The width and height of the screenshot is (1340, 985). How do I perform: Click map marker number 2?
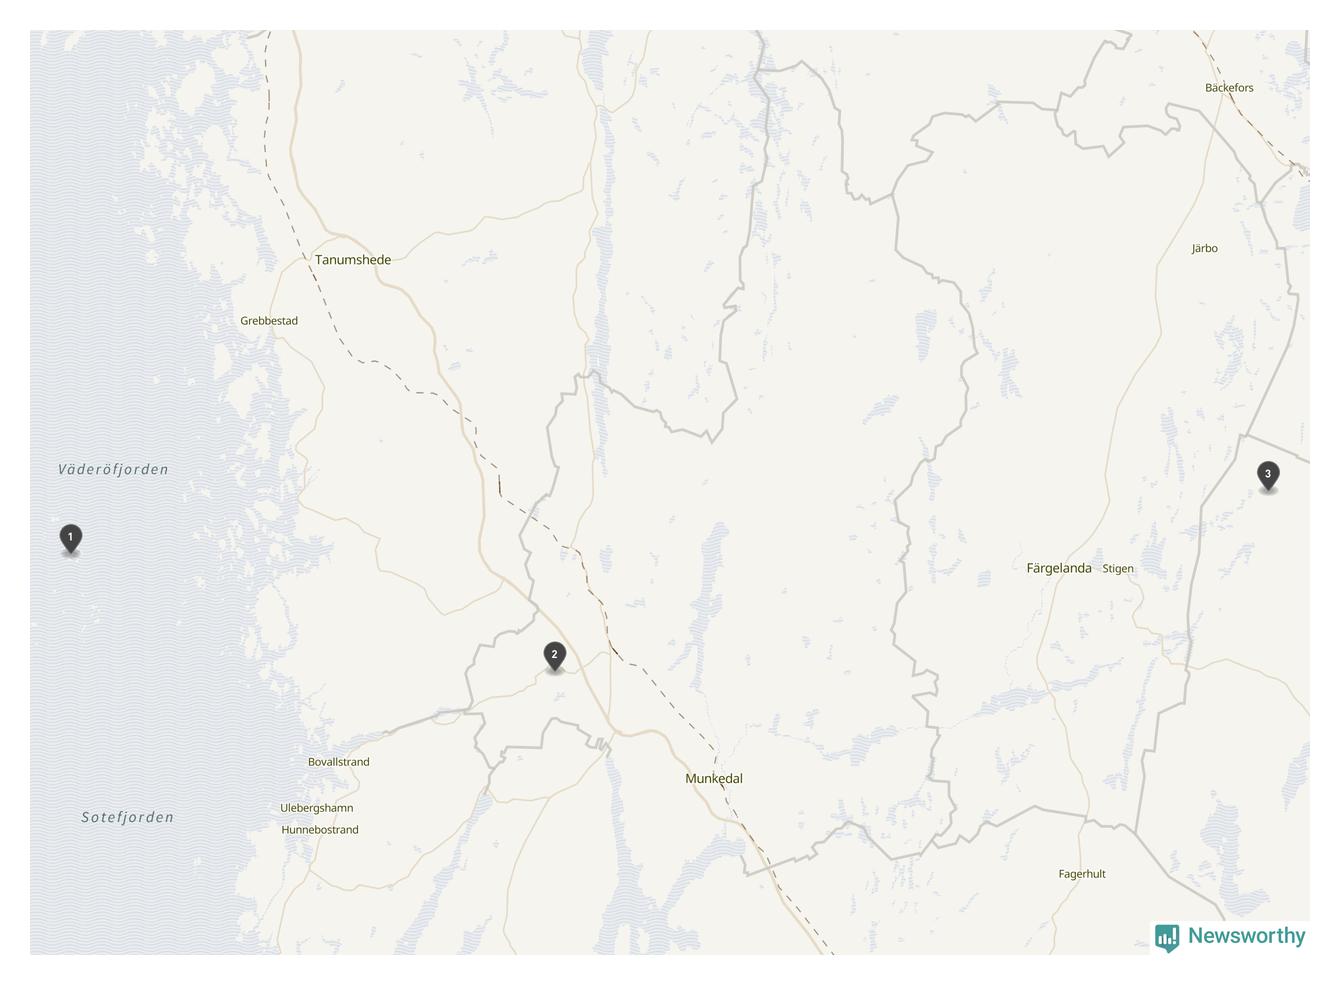[554, 657]
